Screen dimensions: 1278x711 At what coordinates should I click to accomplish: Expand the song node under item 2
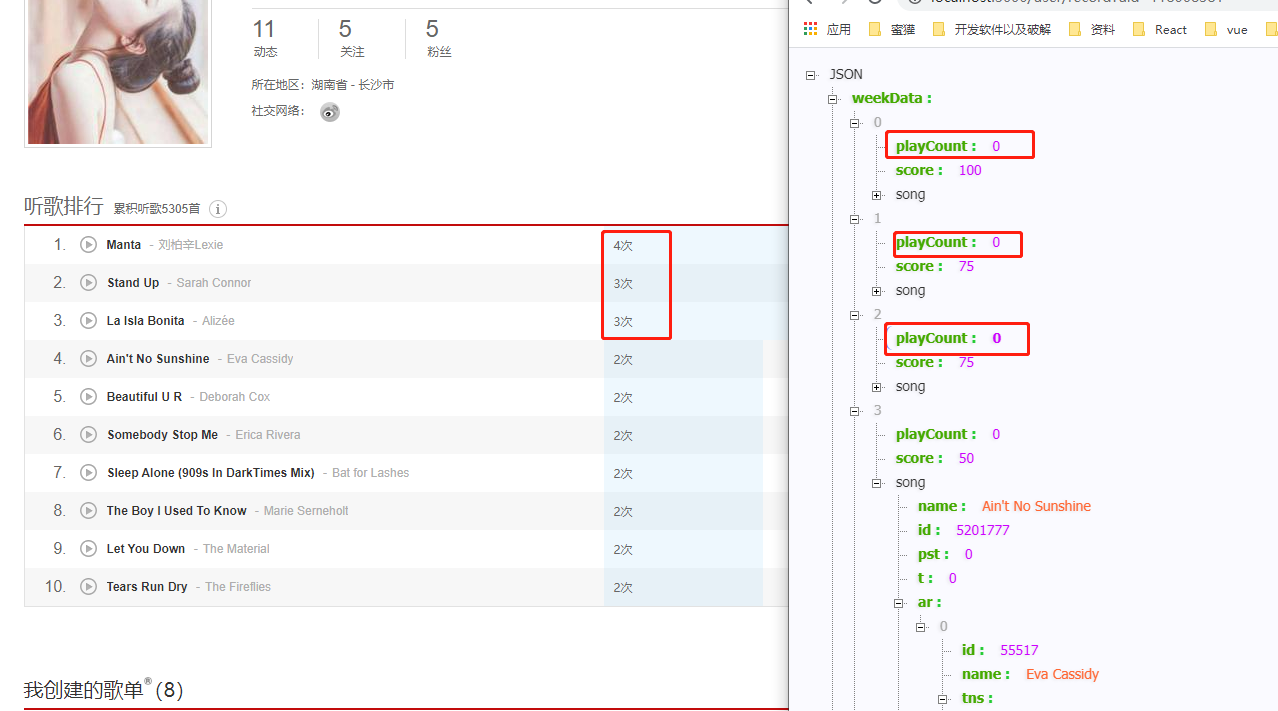[876, 387]
